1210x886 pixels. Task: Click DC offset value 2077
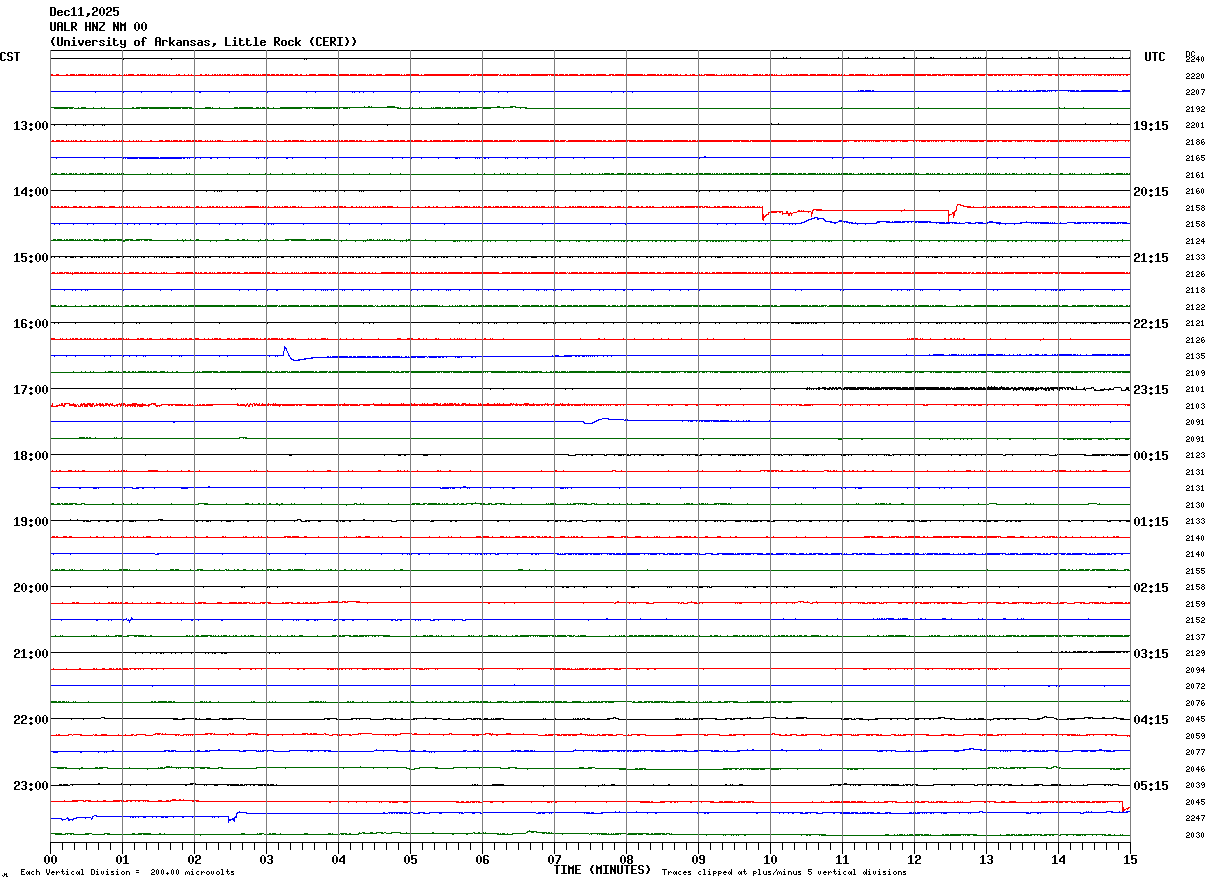[x=1194, y=752]
